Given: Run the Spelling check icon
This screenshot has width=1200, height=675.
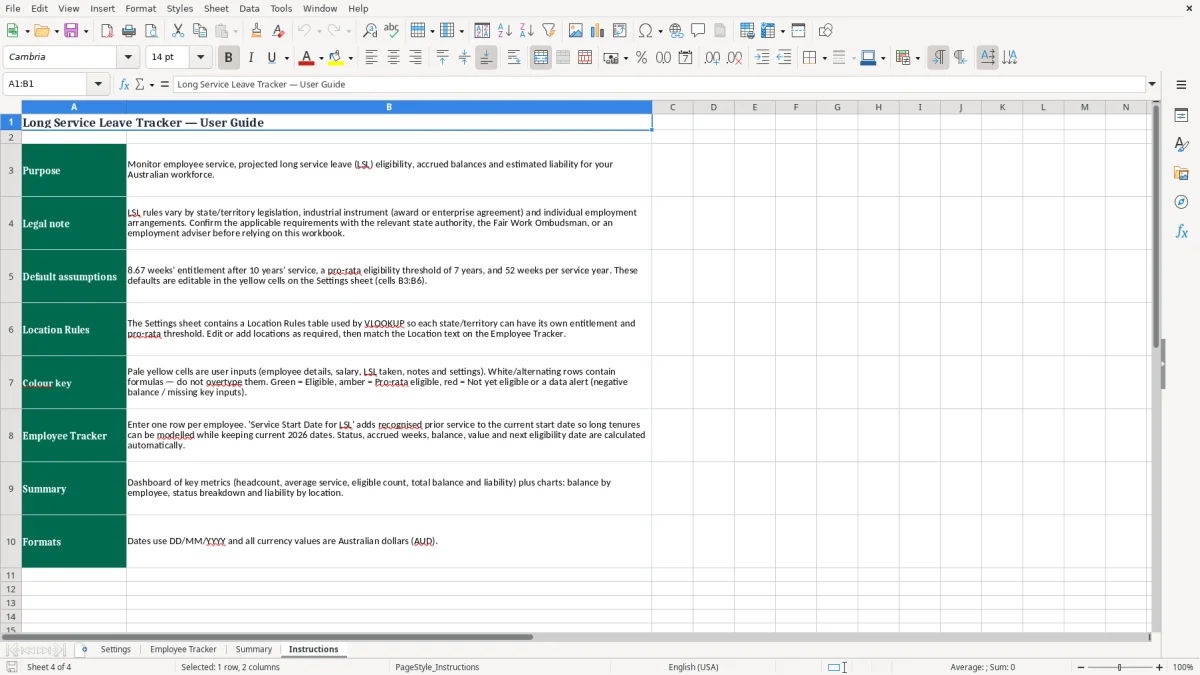Looking at the screenshot, I should click(x=392, y=31).
